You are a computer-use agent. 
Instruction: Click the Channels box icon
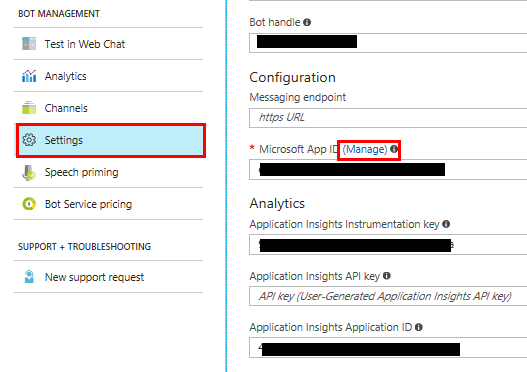click(x=29, y=108)
